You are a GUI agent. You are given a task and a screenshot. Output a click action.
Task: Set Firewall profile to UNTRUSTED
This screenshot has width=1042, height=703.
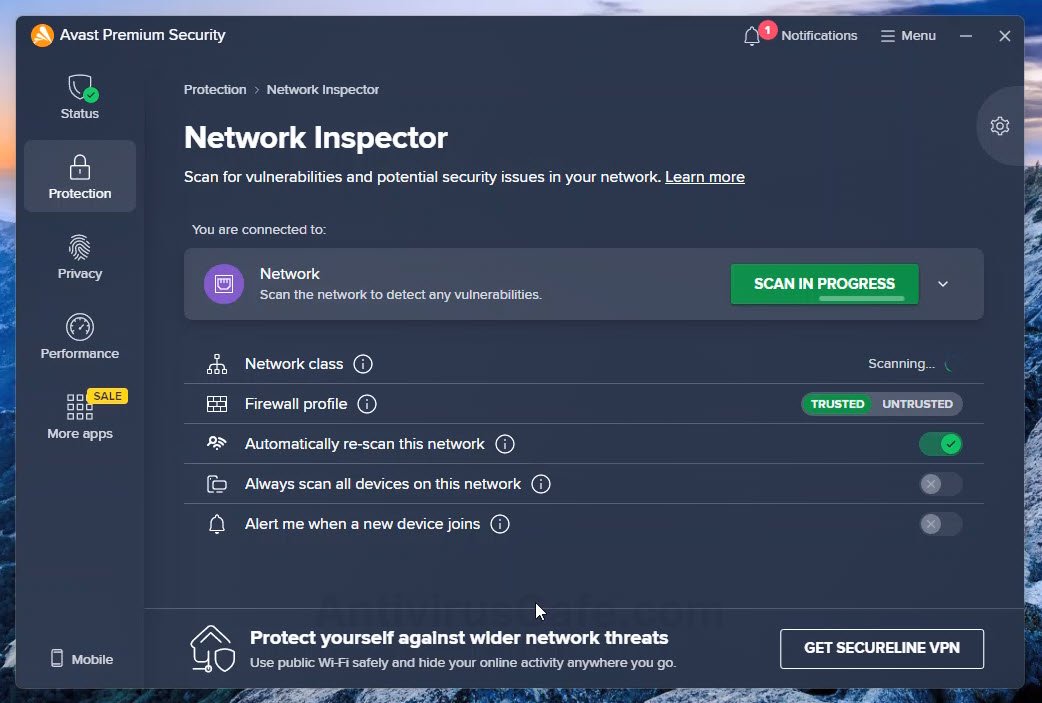click(917, 404)
